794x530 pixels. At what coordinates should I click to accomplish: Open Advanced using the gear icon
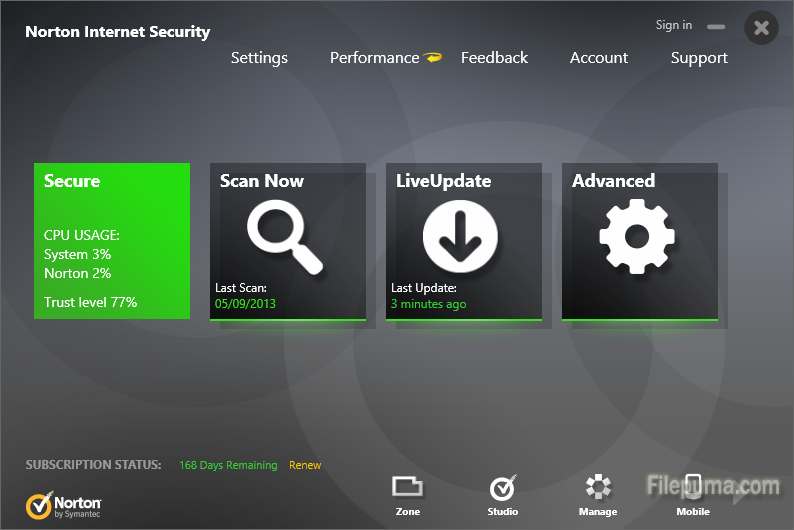point(638,236)
